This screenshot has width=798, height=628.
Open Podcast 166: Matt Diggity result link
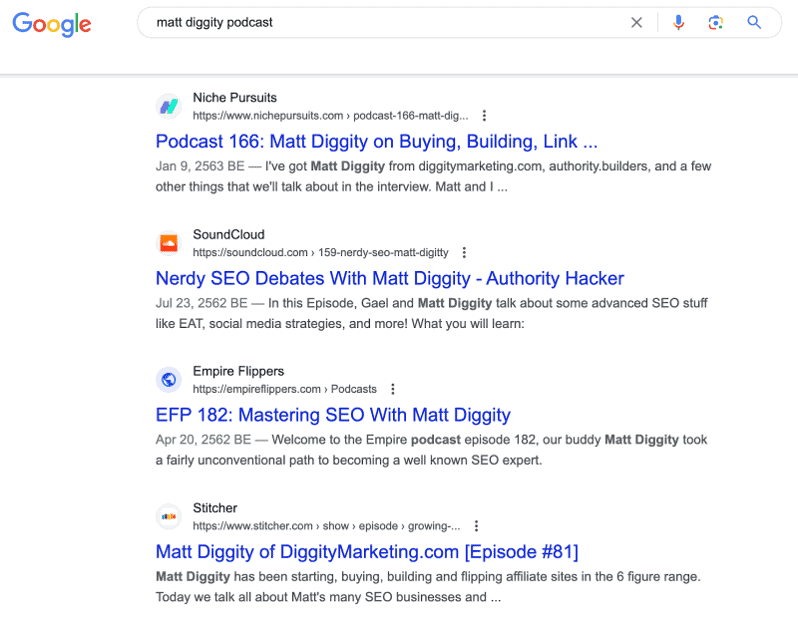376,141
